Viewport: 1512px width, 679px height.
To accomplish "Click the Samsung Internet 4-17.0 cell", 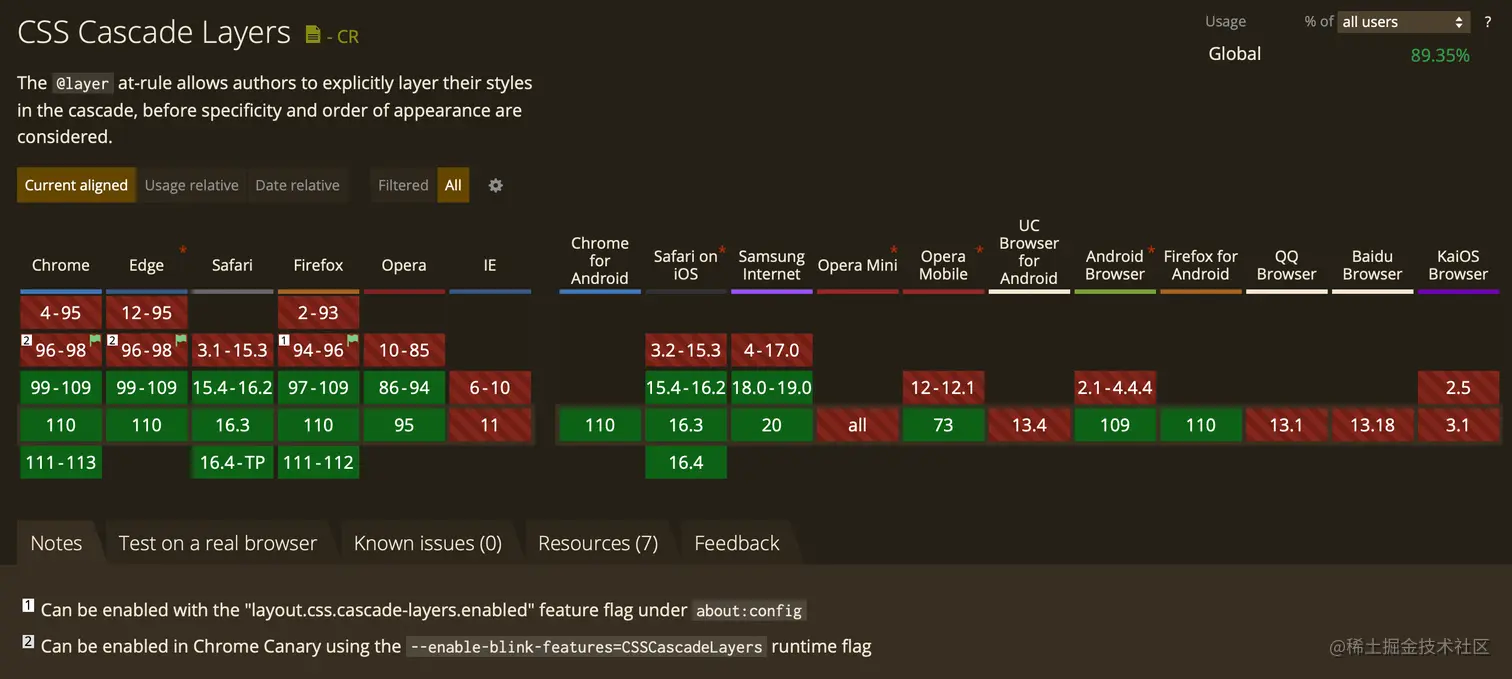I will coord(771,350).
